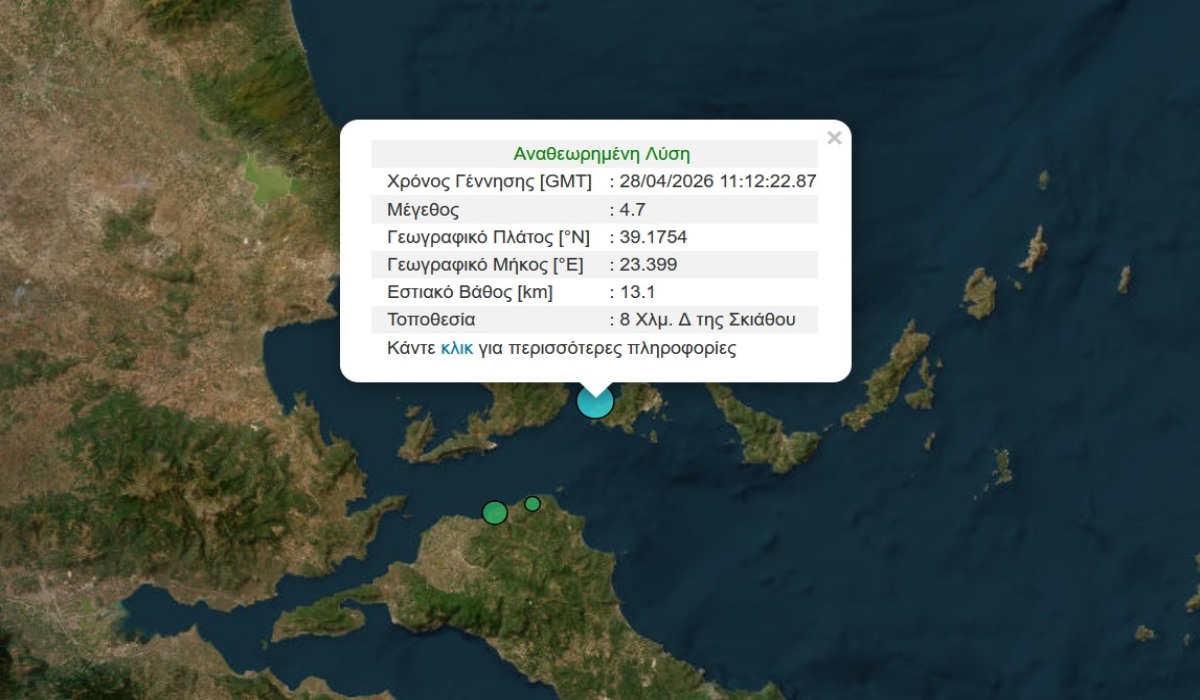Click the 'Μέγεθος' row label
Viewport: 1200px width, 700px height.
(423, 209)
